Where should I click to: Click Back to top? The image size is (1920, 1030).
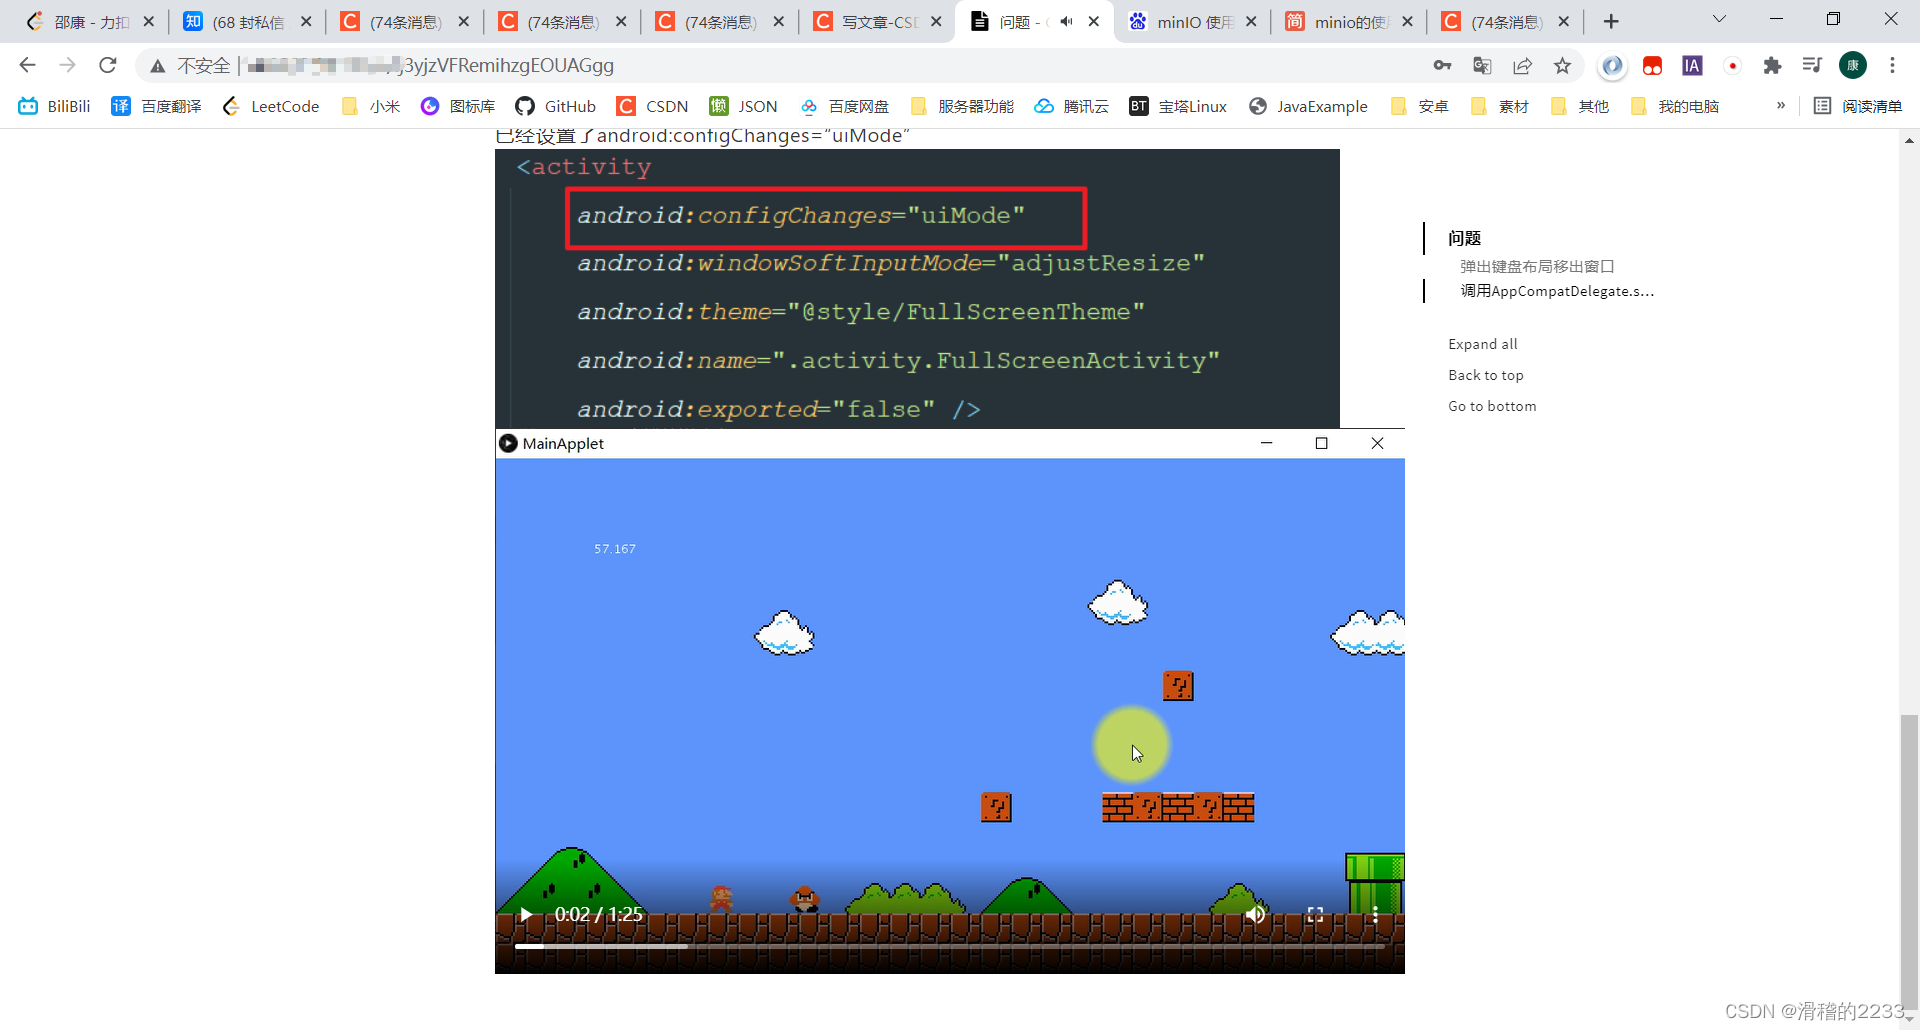pyautogui.click(x=1485, y=375)
